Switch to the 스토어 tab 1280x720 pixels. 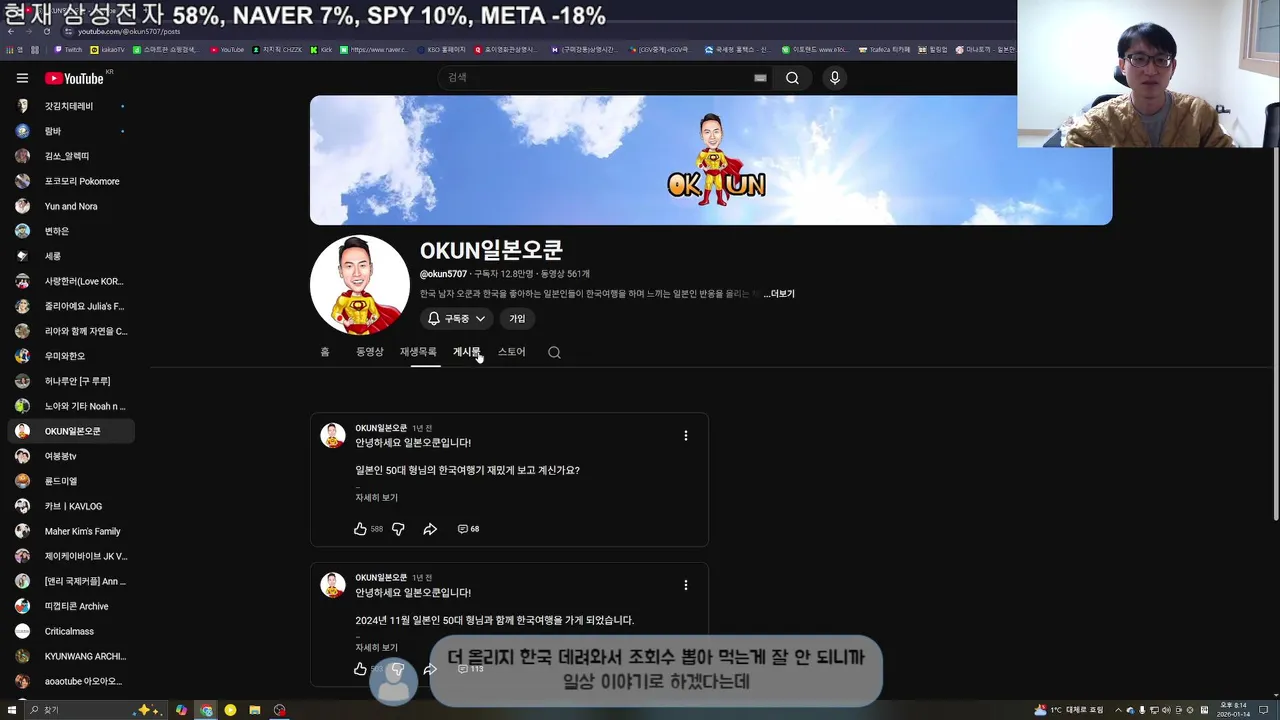[511, 352]
